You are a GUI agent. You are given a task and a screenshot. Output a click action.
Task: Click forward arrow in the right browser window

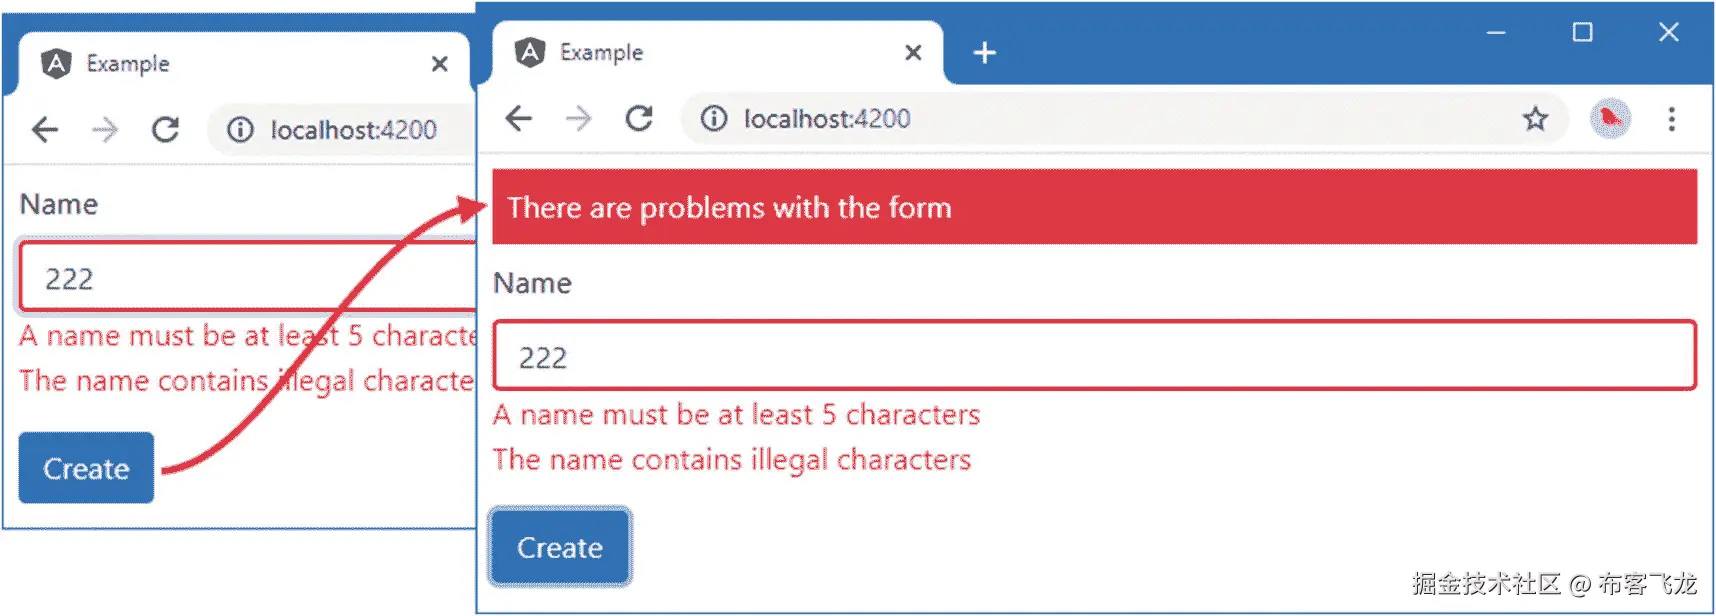pos(578,119)
